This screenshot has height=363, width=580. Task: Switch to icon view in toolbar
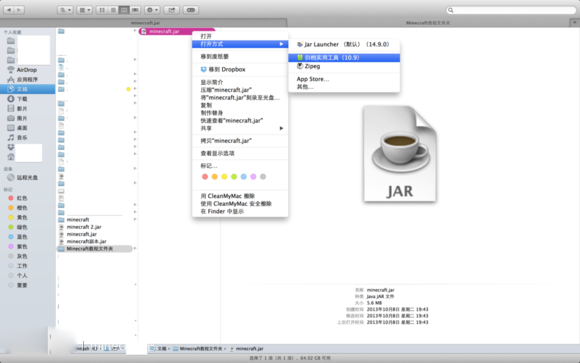(x=102, y=10)
